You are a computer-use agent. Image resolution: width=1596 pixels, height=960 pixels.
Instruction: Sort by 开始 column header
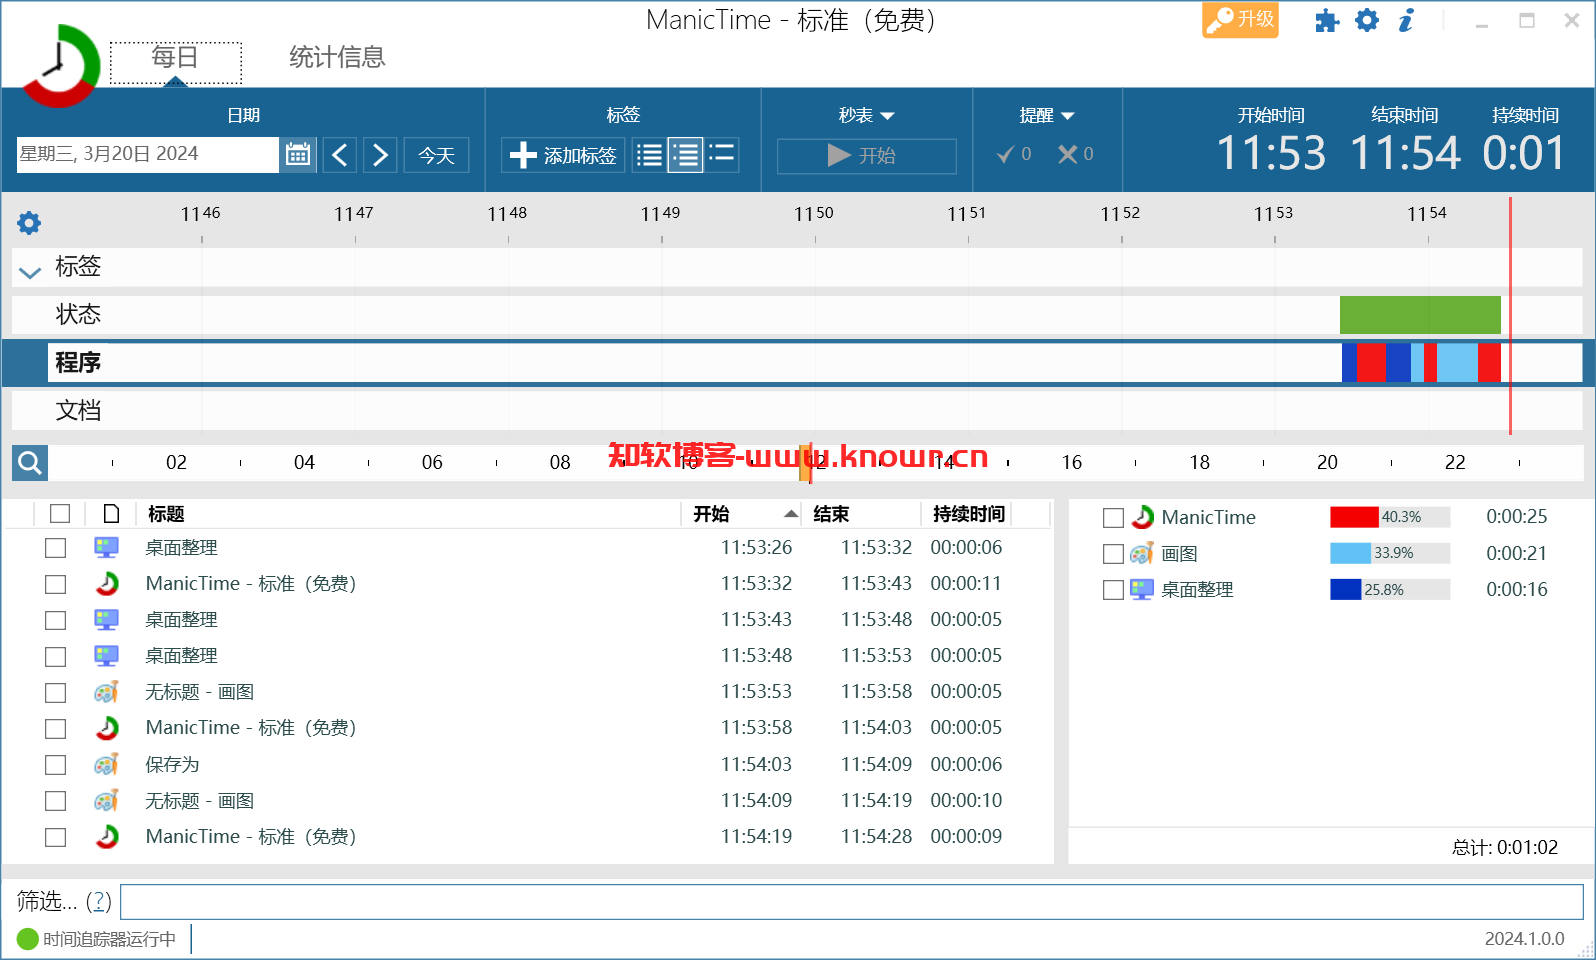[x=711, y=514]
